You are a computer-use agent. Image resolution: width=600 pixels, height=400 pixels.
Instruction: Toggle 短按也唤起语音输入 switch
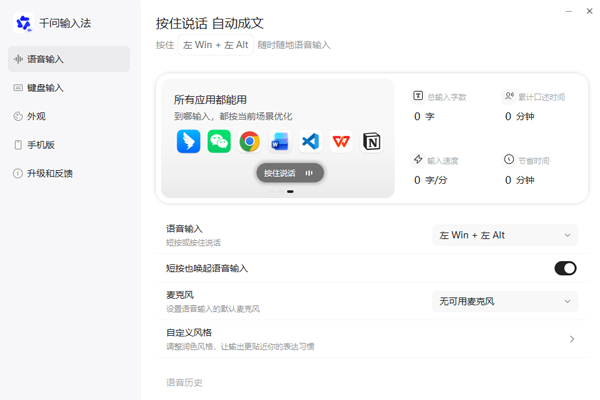click(x=565, y=268)
